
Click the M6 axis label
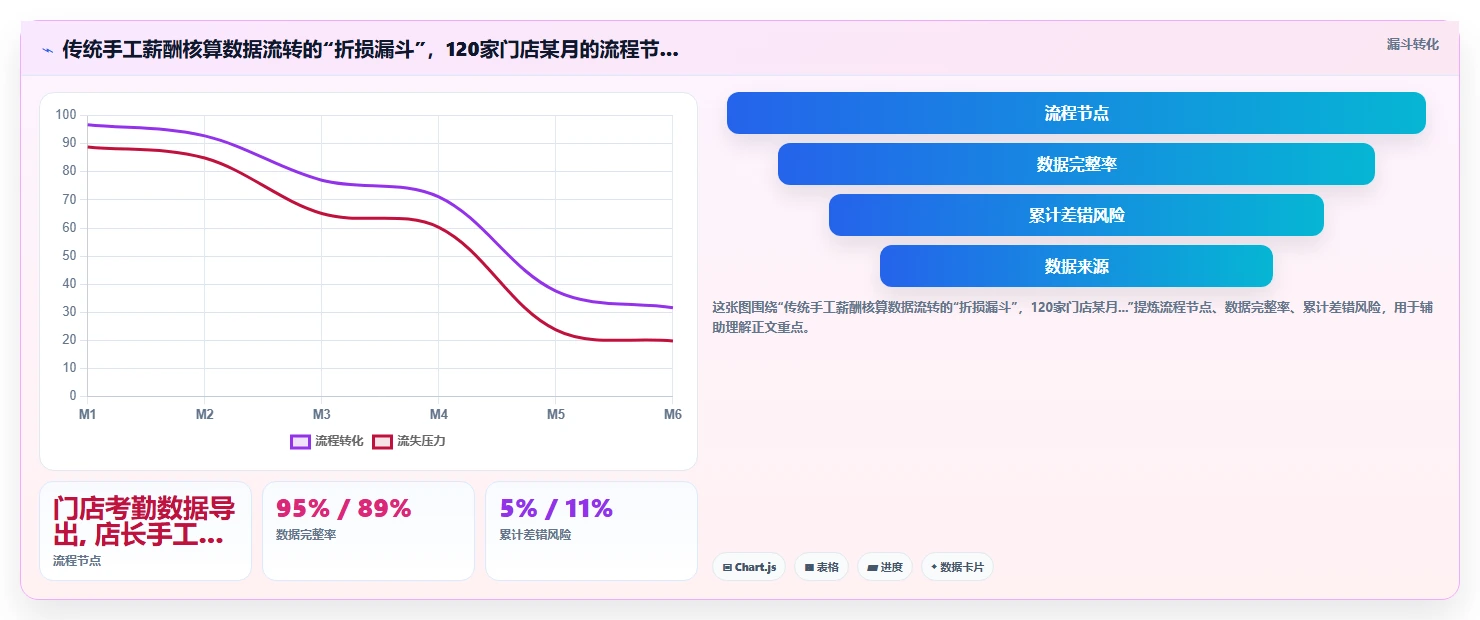click(672, 414)
